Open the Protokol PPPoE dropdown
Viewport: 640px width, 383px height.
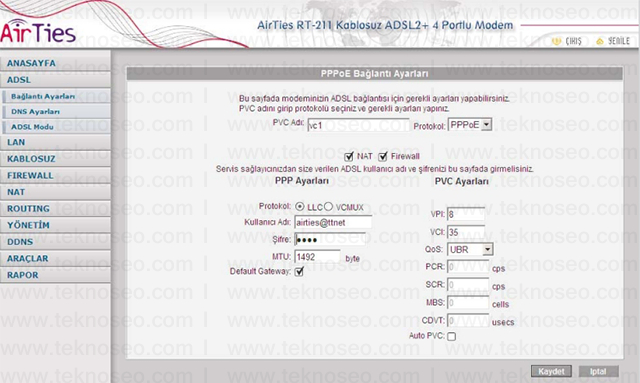click(470, 125)
